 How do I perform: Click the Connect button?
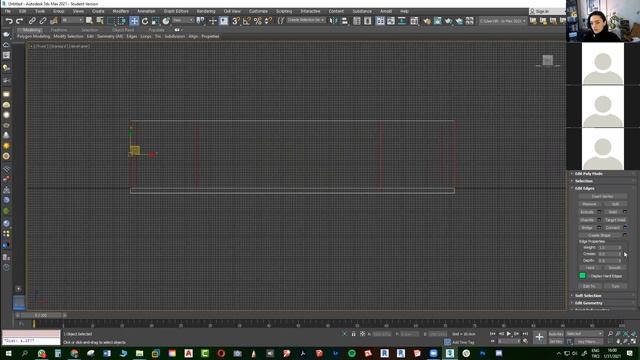click(612, 228)
